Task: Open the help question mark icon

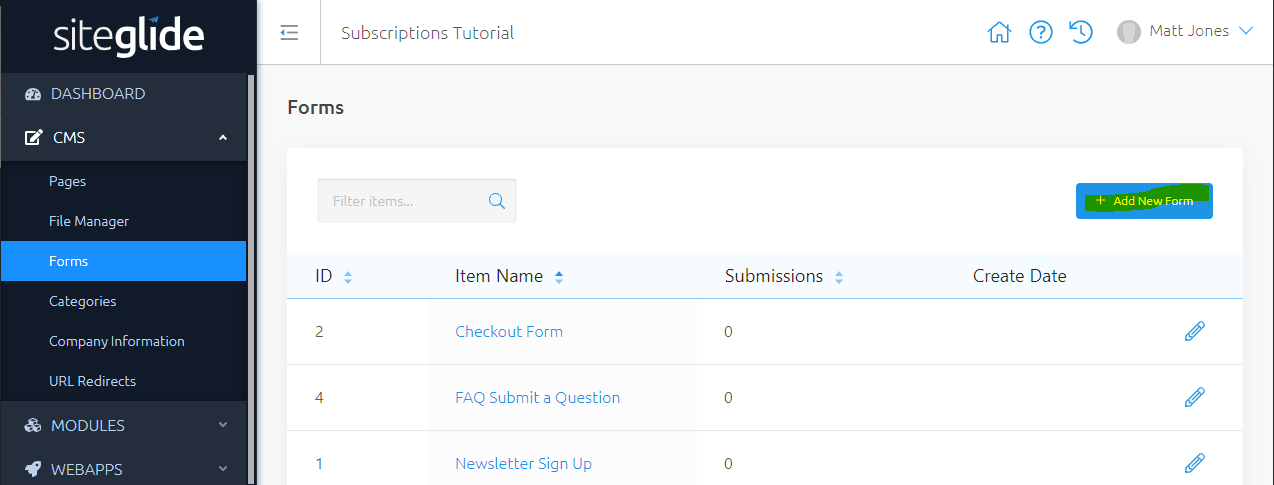Action: pos(1041,33)
